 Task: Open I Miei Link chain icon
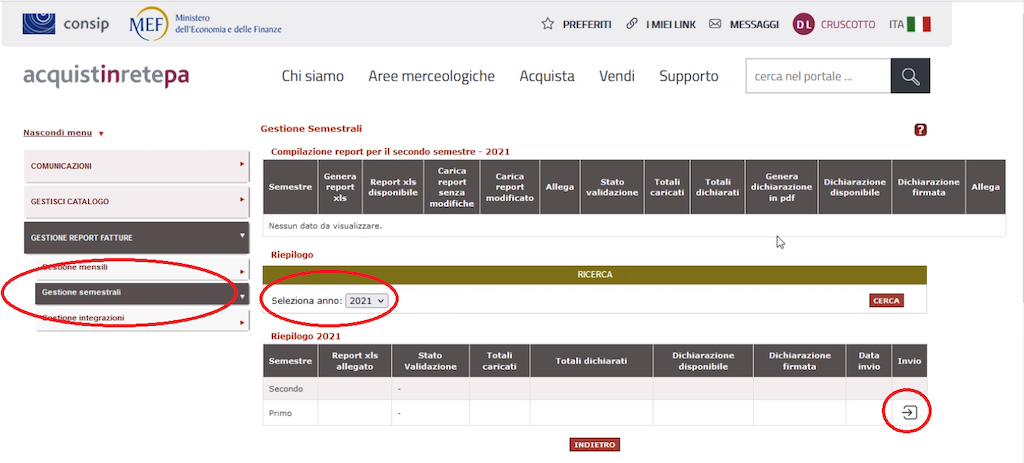tap(631, 24)
